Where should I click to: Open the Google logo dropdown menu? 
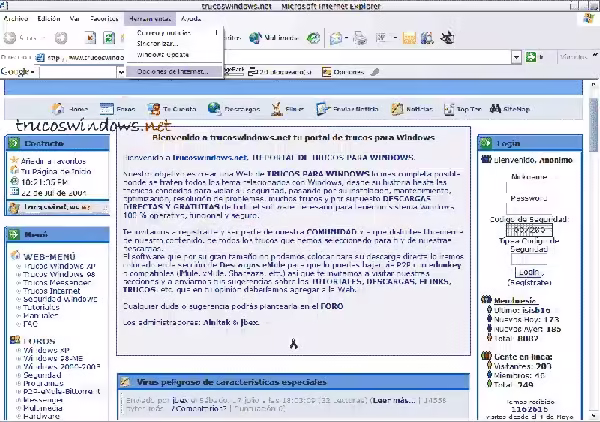tap(18, 72)
